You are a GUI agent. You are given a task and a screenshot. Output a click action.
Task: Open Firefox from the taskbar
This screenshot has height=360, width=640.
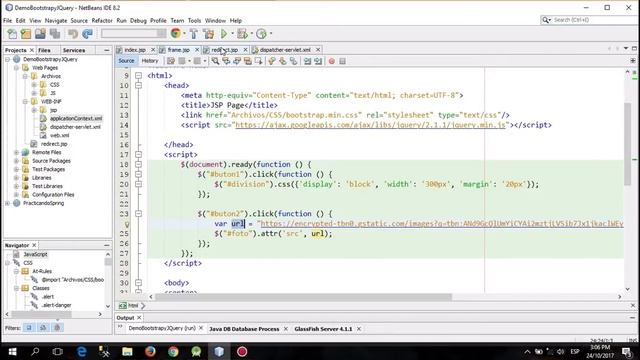pyautogui.click(x=150, y=351)
